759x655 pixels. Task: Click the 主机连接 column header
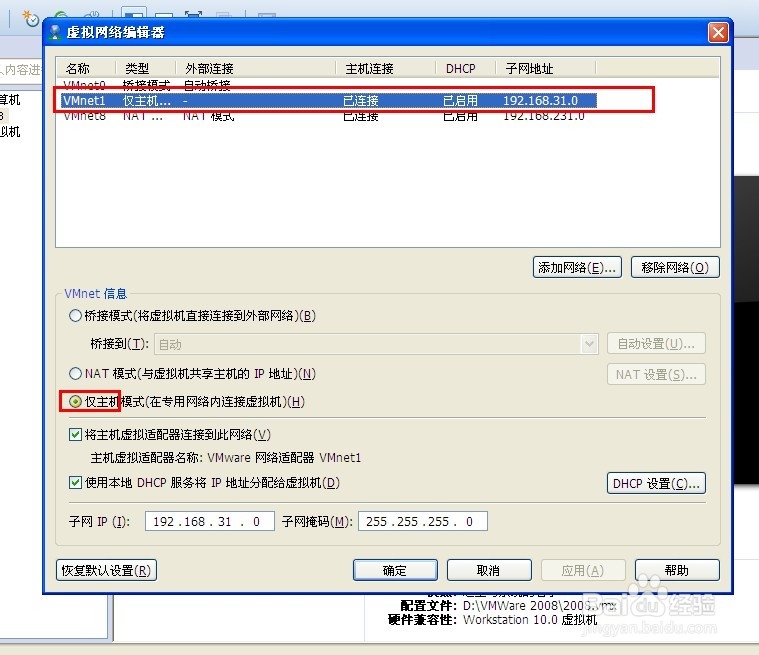(x=385, y=68)
